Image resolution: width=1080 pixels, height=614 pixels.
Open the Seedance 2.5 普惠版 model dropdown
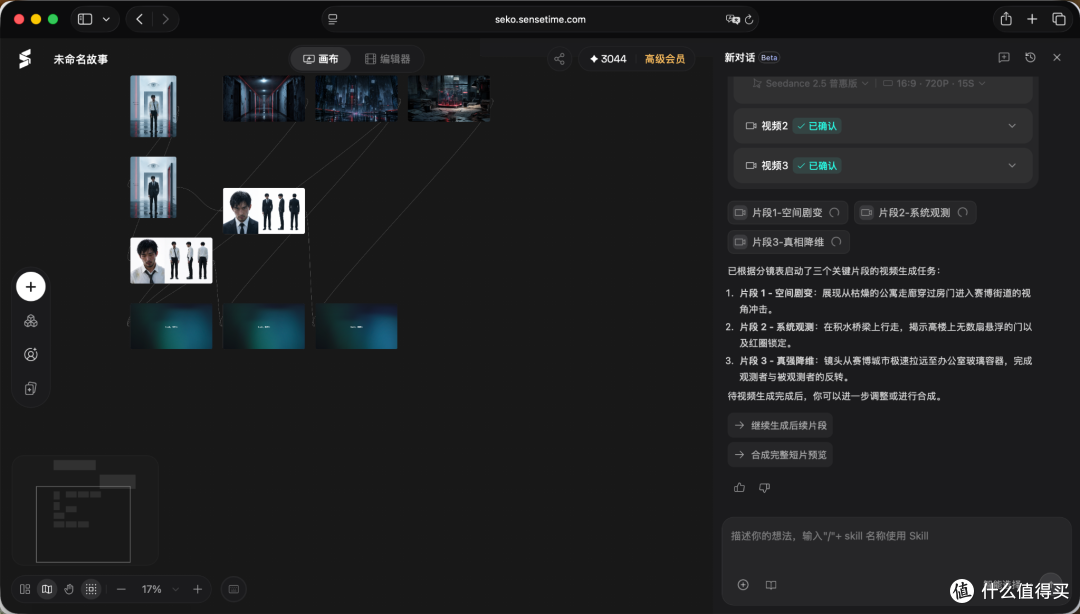point(811,83)
